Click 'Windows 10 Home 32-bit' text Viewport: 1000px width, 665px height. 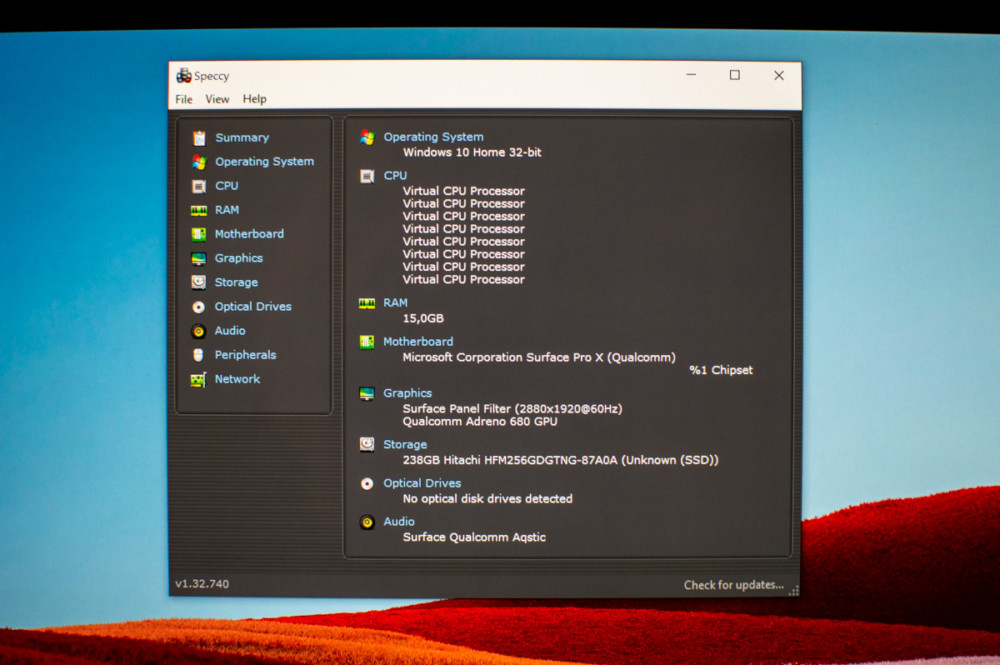[x=472, y=153]
